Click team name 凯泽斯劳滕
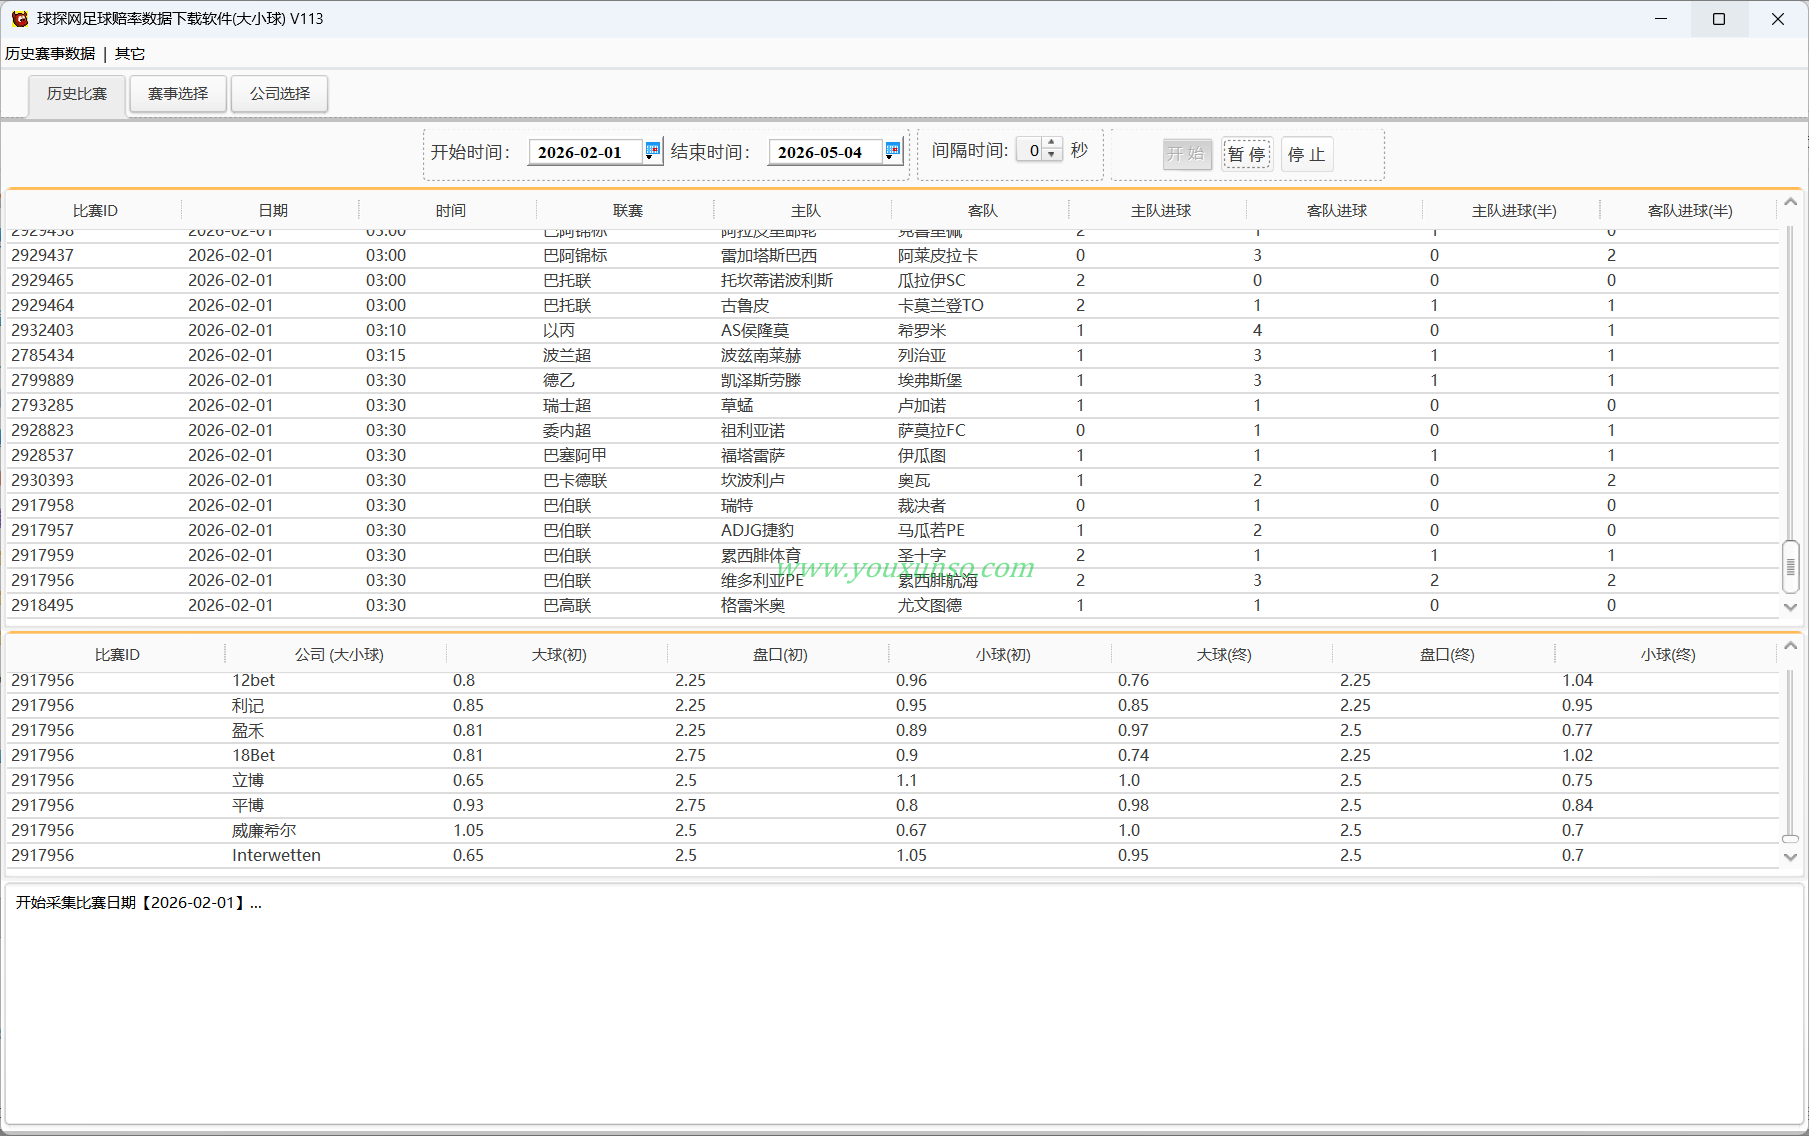The width and height of the screenshot is (1809, 1136). coord(761,381)
